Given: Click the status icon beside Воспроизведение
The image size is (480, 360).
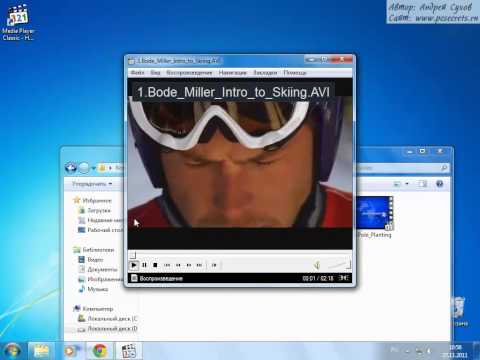Looking at the screenshot, I should tap(134, 278).
